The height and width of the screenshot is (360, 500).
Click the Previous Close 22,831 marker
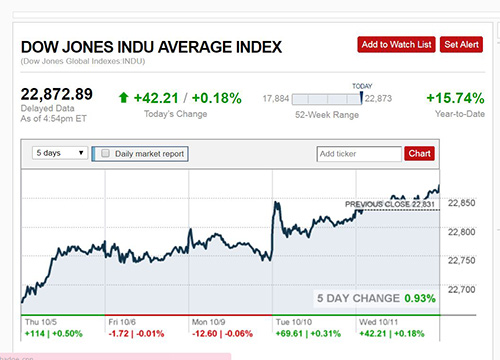[390, 204]
